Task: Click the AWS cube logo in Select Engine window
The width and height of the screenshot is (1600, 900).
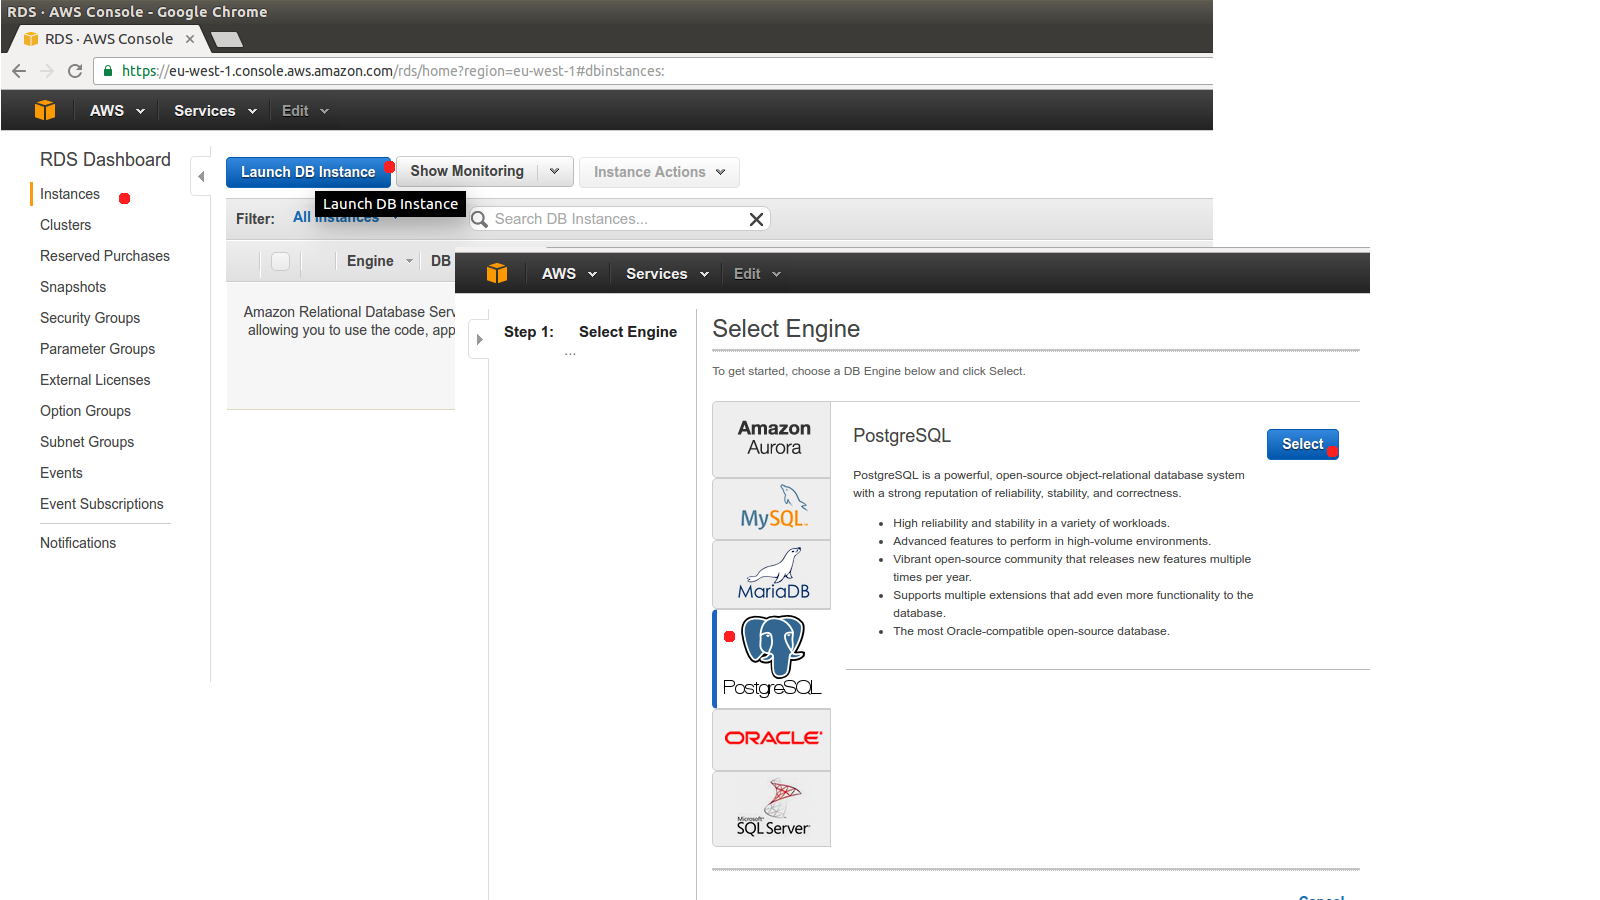Action: pyautogui.click(x=497, y=273)
